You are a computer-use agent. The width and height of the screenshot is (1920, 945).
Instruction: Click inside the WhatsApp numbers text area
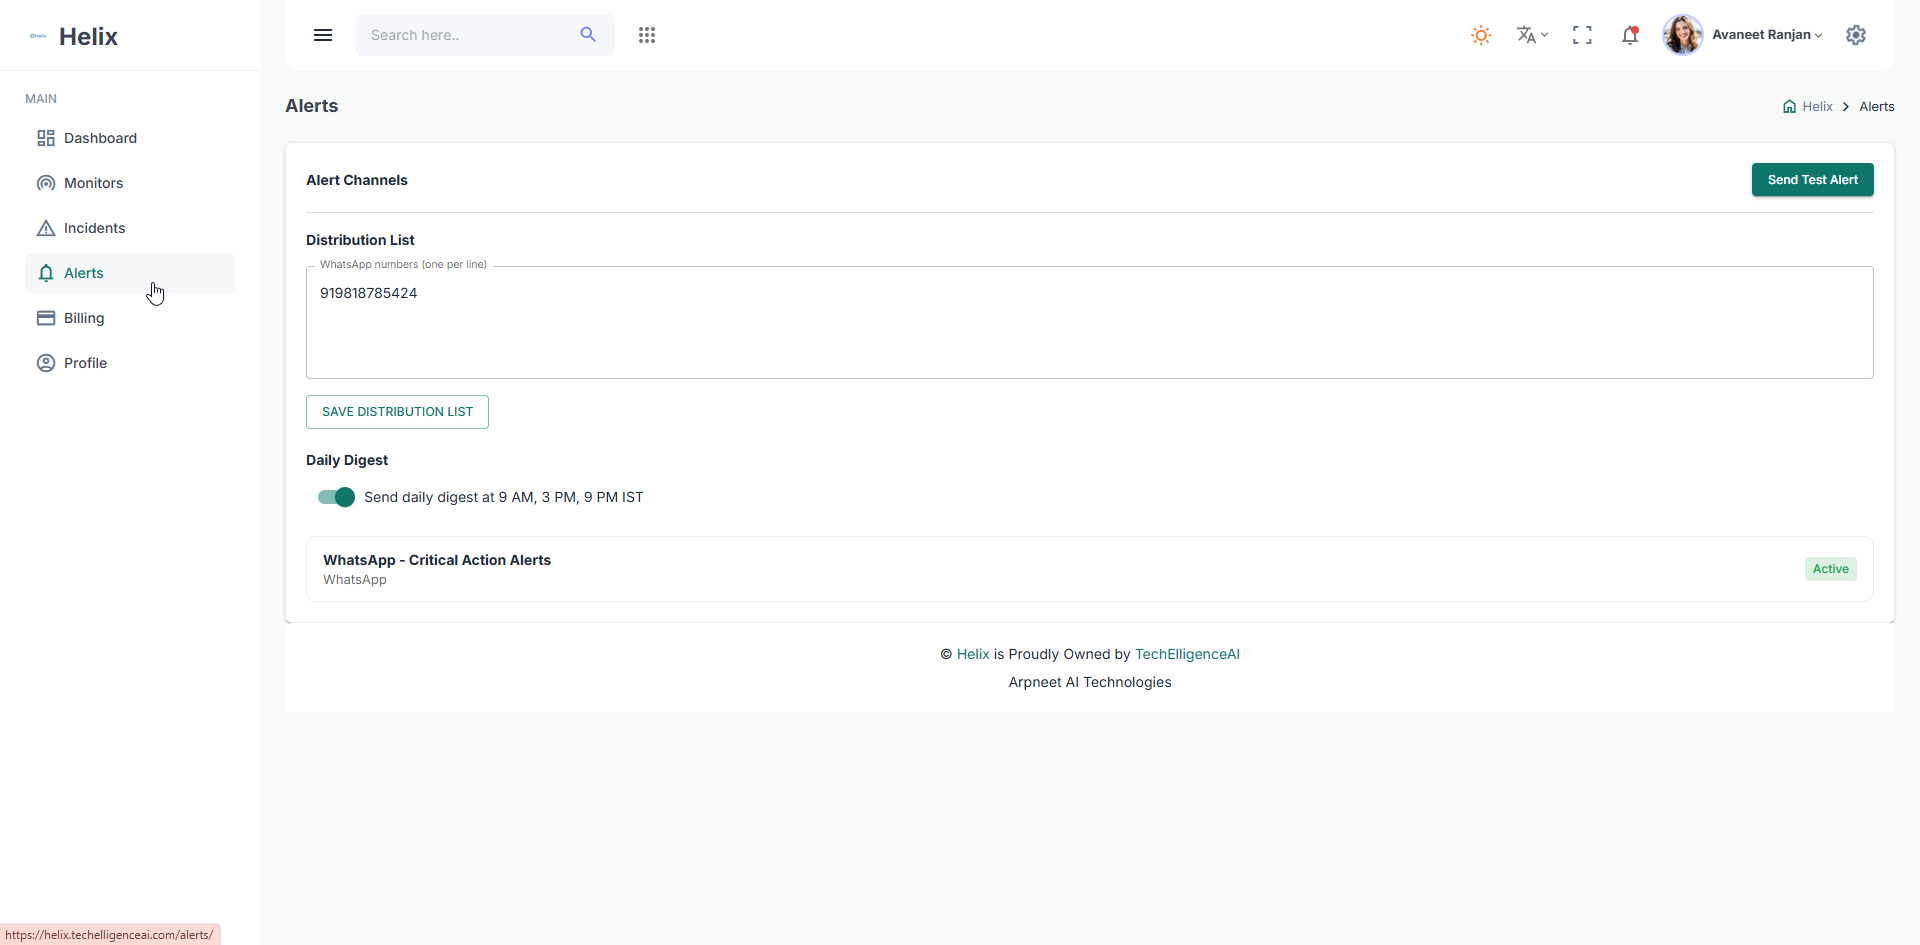tap(1088, 322)
